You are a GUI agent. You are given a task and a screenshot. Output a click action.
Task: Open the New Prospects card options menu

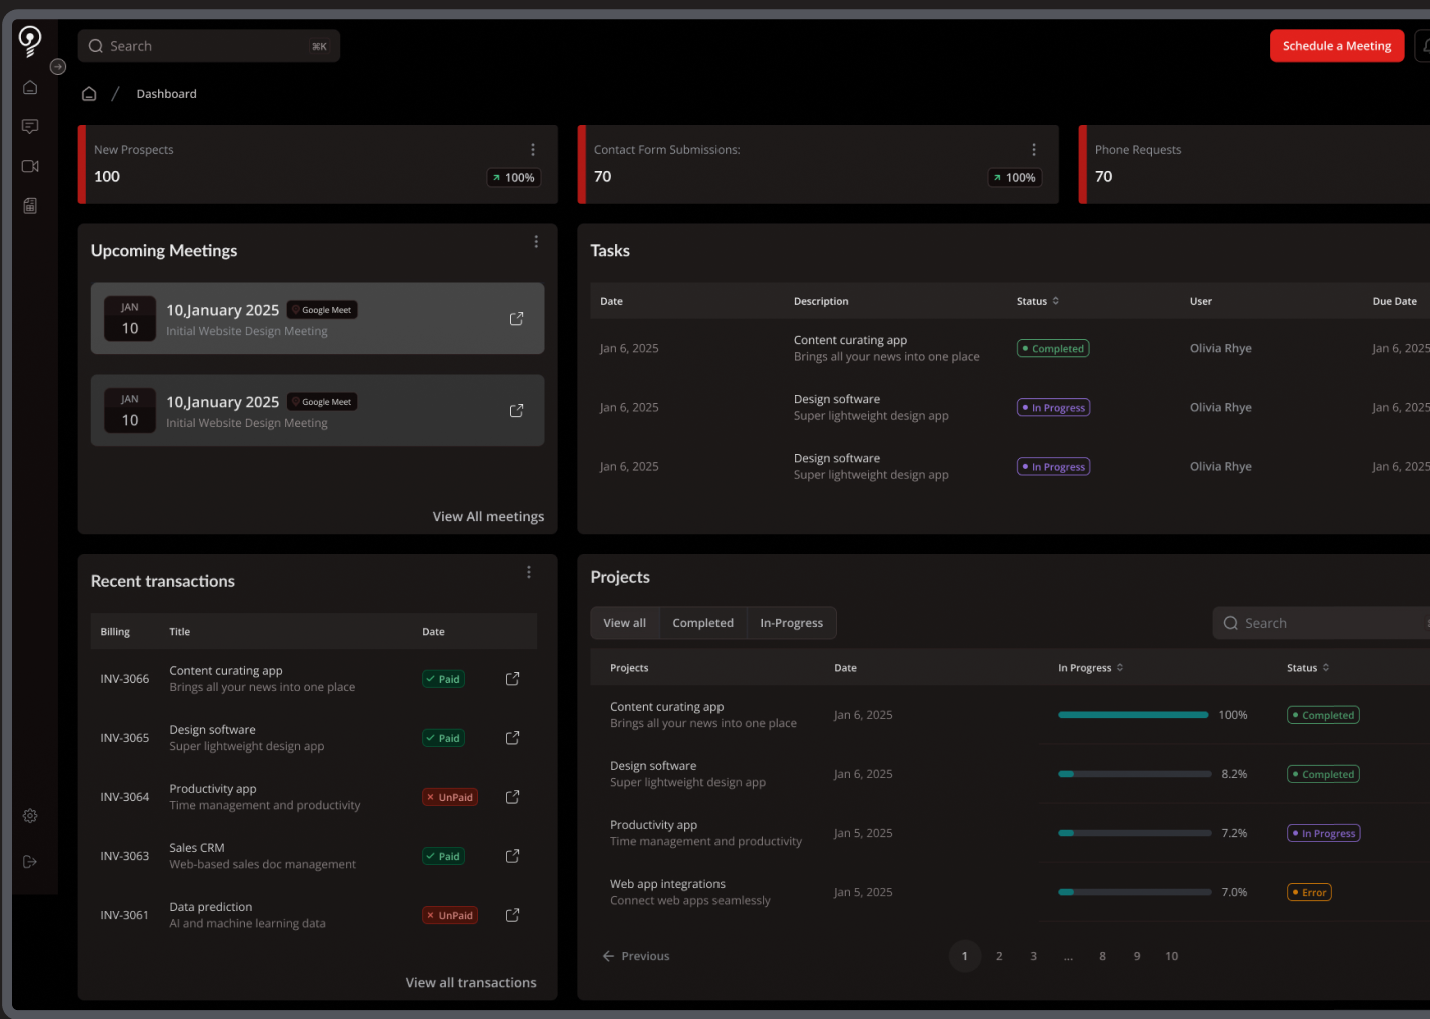pyautogui.click(x=533, y=150)
